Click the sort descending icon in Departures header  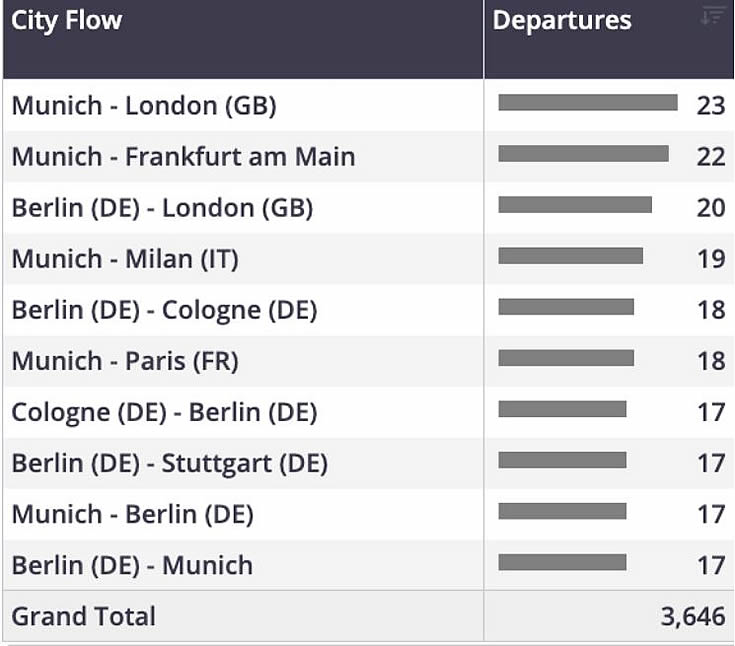point(712,15)
